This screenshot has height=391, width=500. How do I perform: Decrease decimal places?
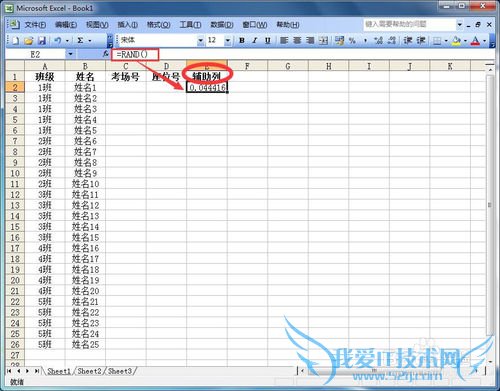tap(392, 41)
